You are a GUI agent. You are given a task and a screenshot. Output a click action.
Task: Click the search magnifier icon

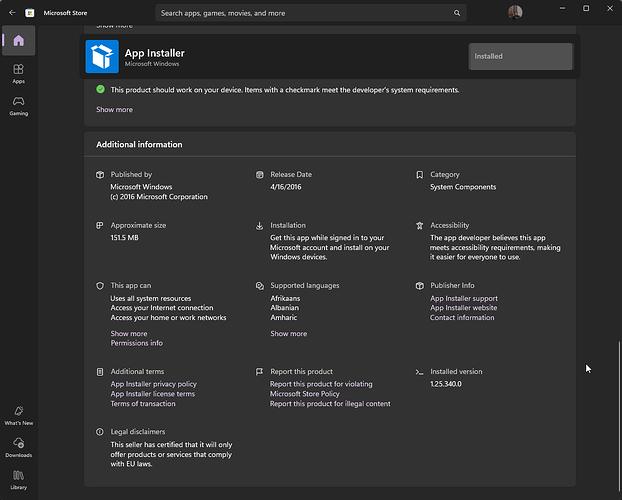(x=457, y=13)
